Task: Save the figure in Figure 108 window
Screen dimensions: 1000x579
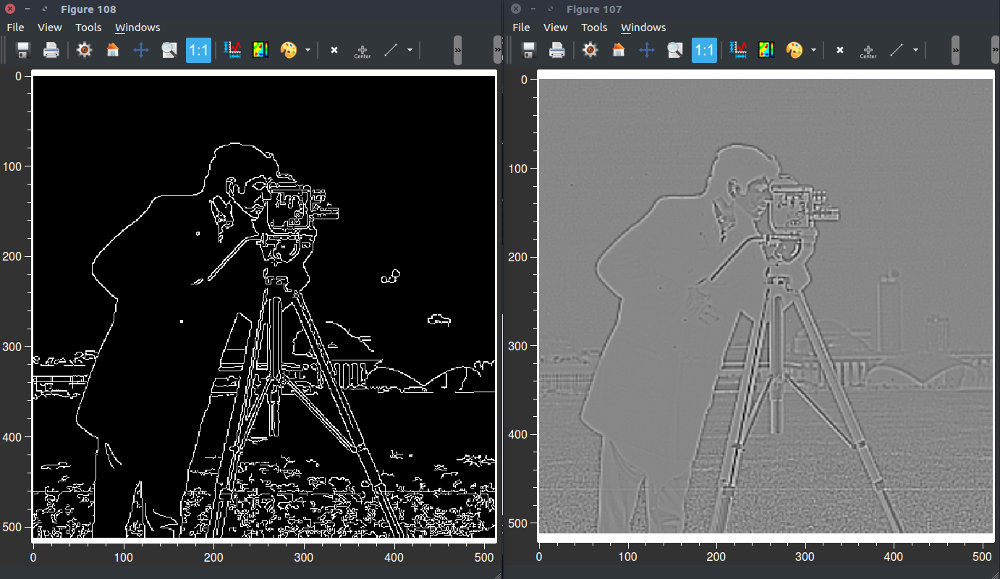Action: tap(23, 50)
